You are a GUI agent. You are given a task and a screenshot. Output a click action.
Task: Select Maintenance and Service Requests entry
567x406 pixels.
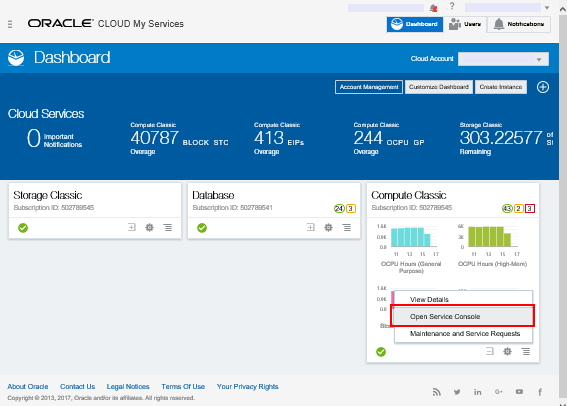[463, 334]
